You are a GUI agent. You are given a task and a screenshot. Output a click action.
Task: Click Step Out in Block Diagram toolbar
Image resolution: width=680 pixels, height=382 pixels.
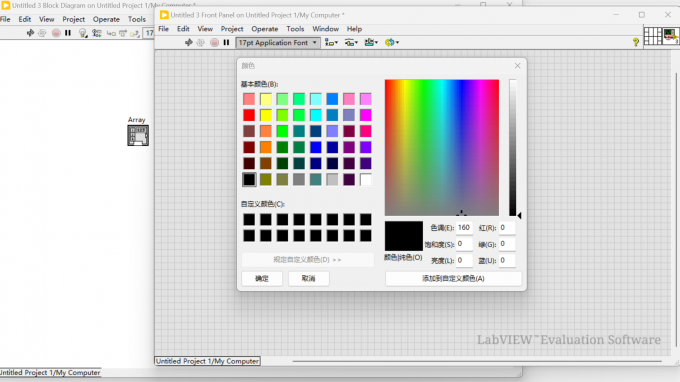(x=135, y=33)
